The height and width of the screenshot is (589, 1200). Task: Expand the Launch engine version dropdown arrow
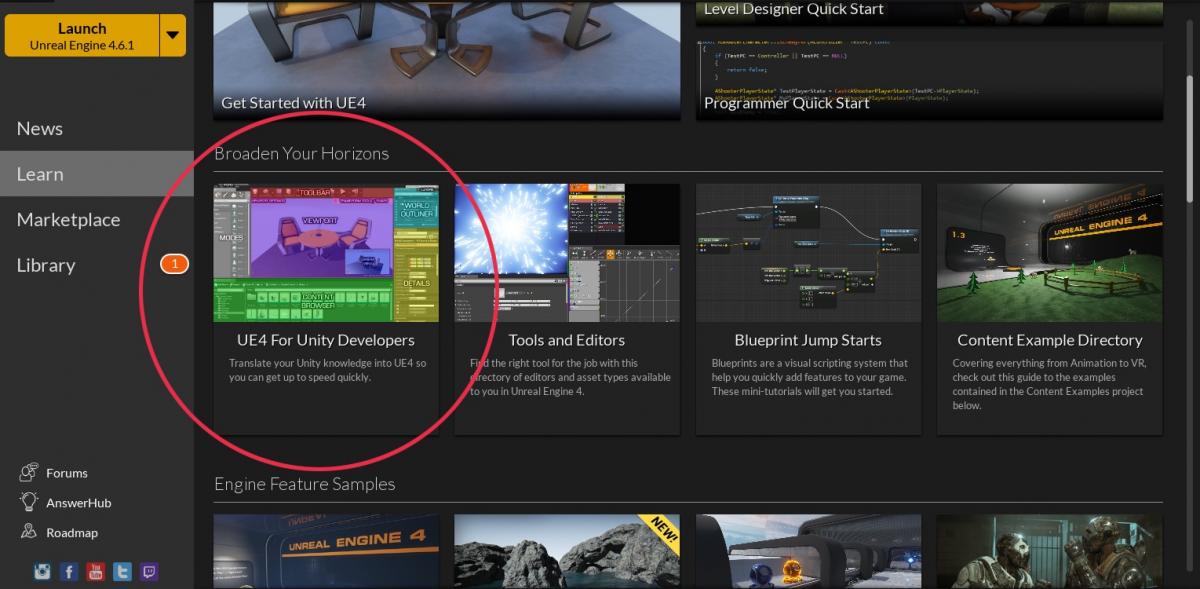(x=173, y=36)
